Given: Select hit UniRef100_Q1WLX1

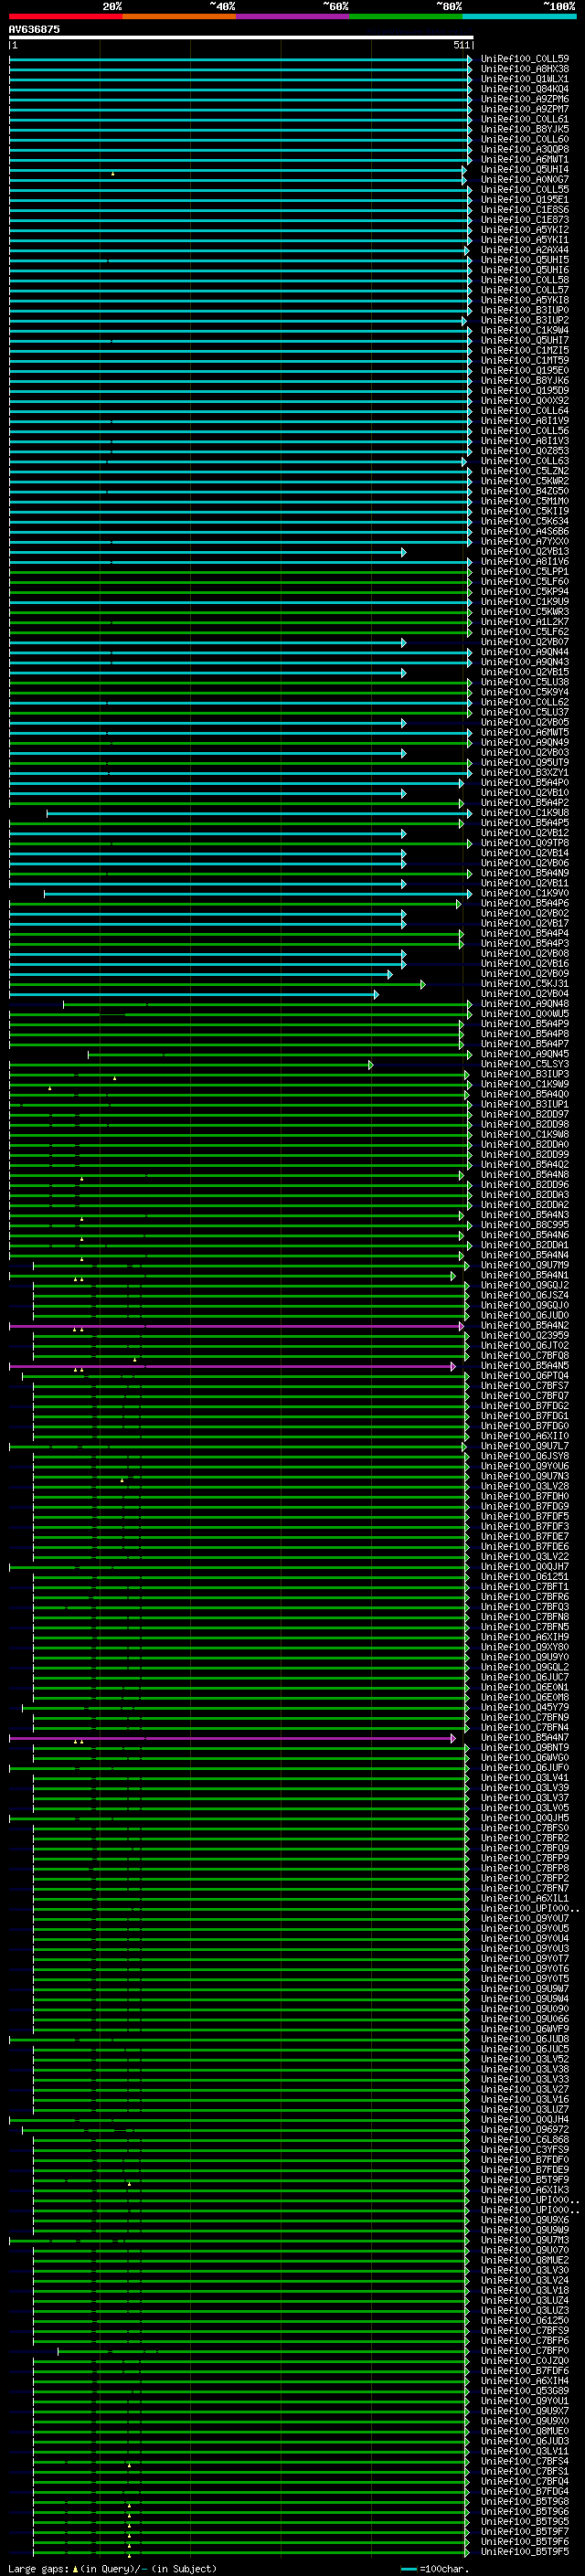Looking at the screenshot, I should [524, 79].
